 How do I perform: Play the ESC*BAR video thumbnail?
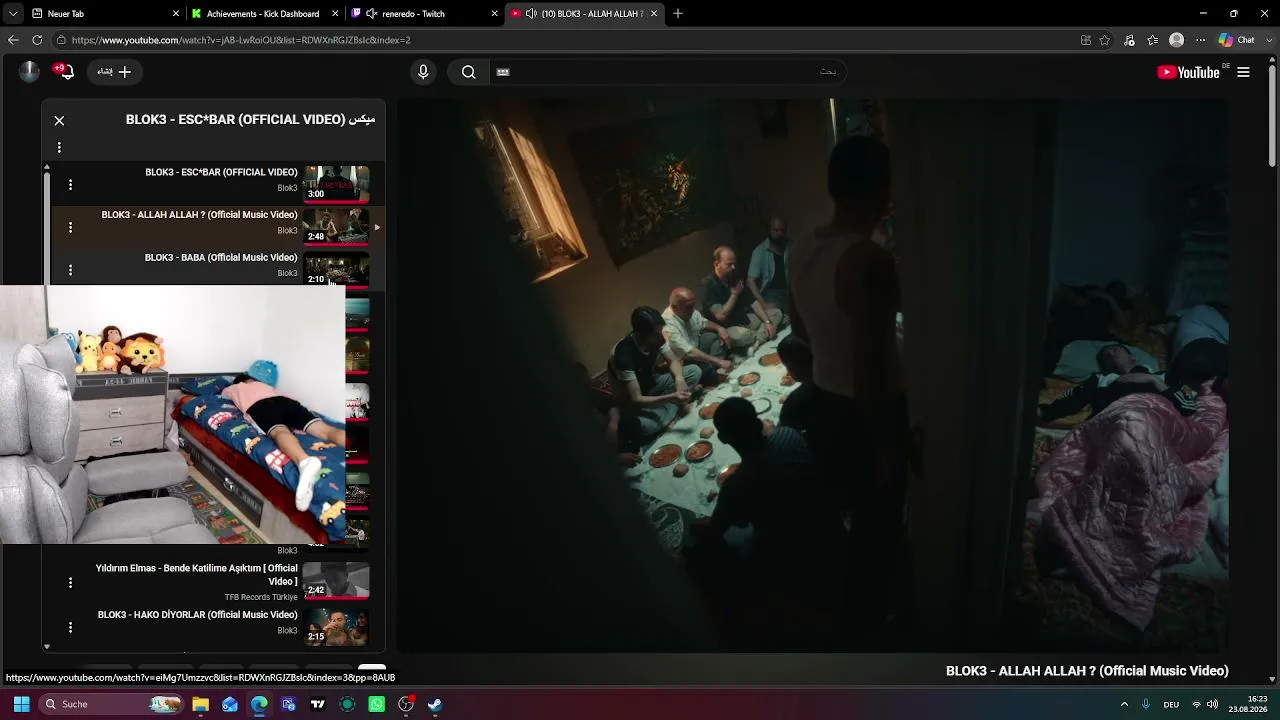[x=336, y=184]
